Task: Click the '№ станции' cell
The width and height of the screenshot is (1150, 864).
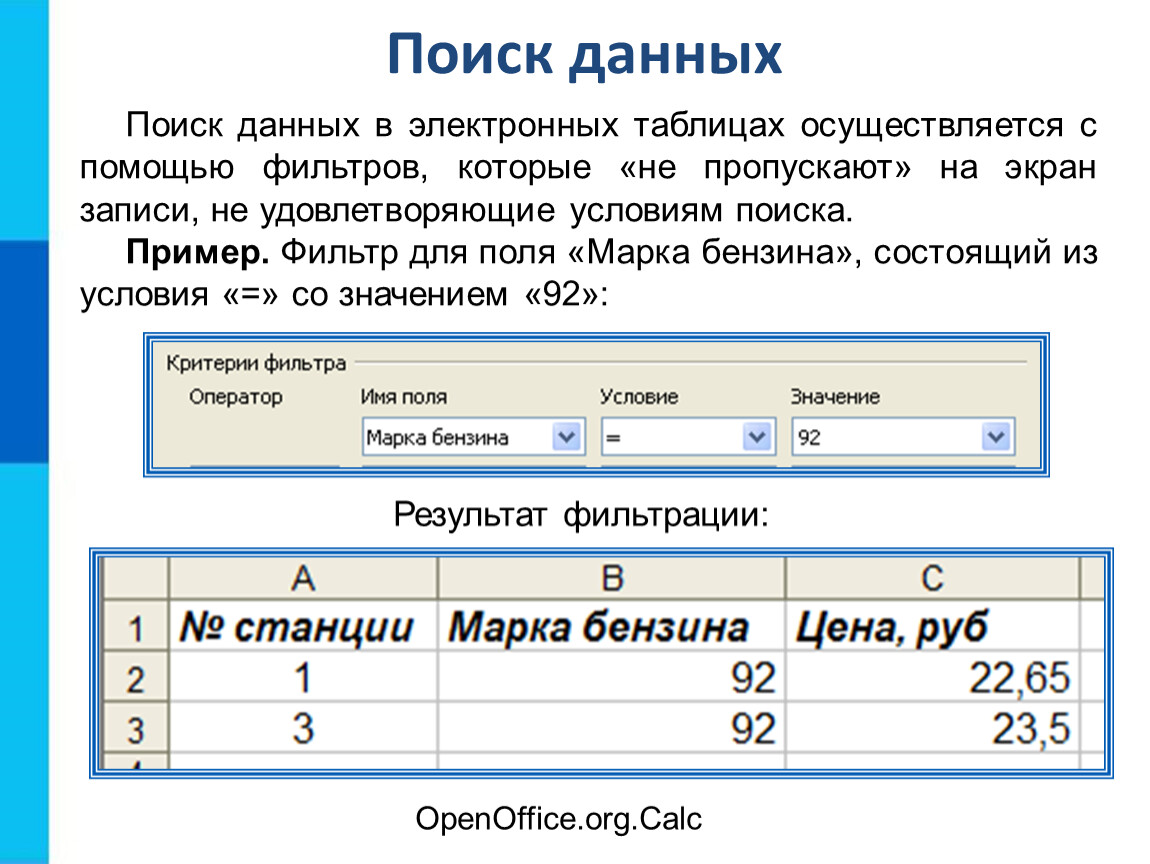Action: click(303, 627)
